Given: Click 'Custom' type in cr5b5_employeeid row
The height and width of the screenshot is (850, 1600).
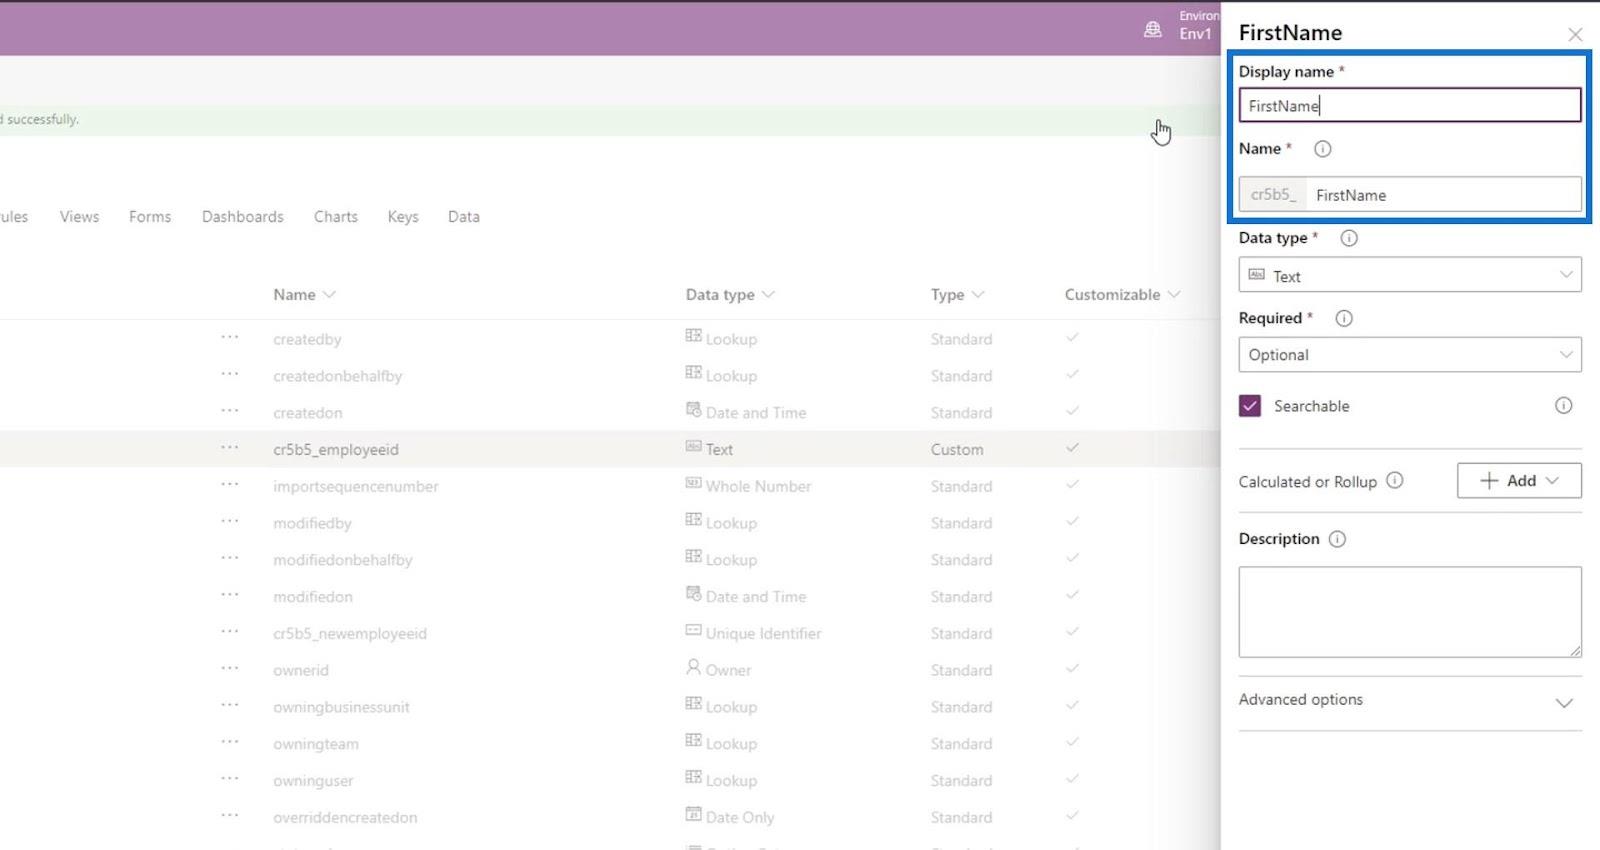Looking at the screenshot, I should point(957,450).
